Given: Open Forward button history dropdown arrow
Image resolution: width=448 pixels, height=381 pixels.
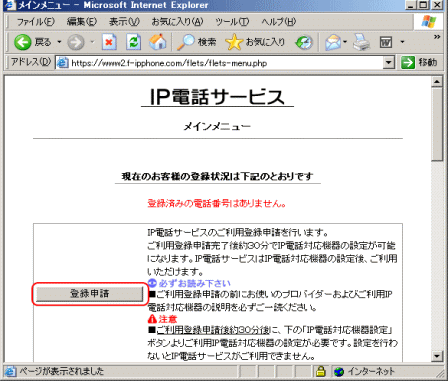Looking at the screenshot, I should tap(92, 42).
